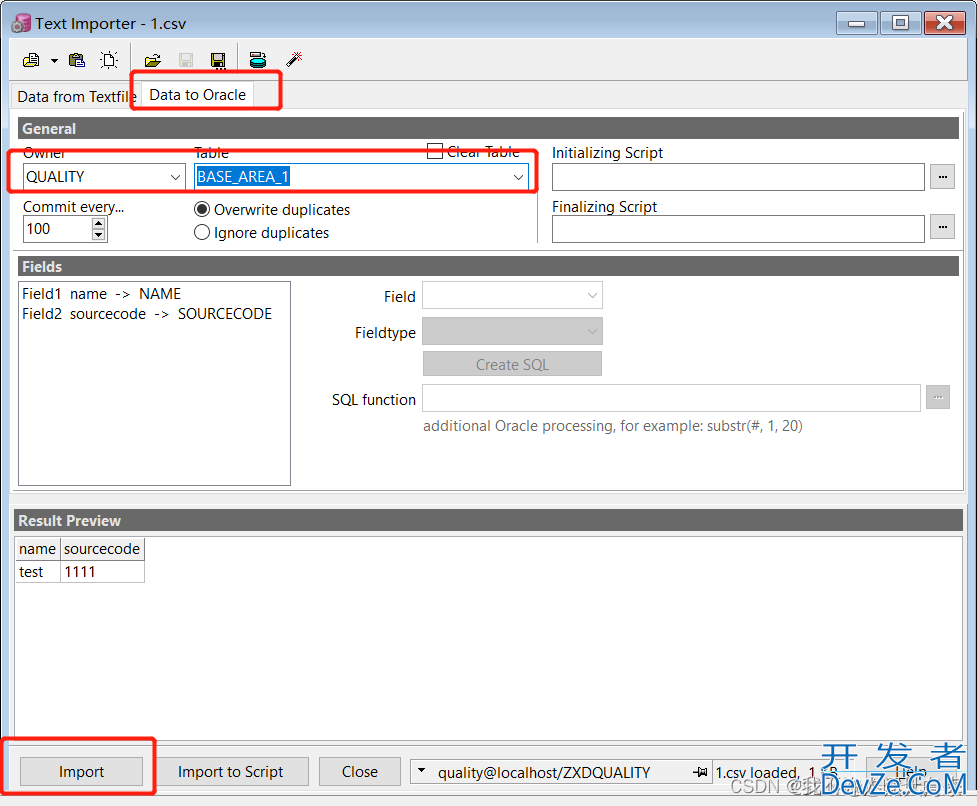Click the 1111 cell in Result Preview
The height and width of the screenshot is (806, 977).
click(102, 572)
